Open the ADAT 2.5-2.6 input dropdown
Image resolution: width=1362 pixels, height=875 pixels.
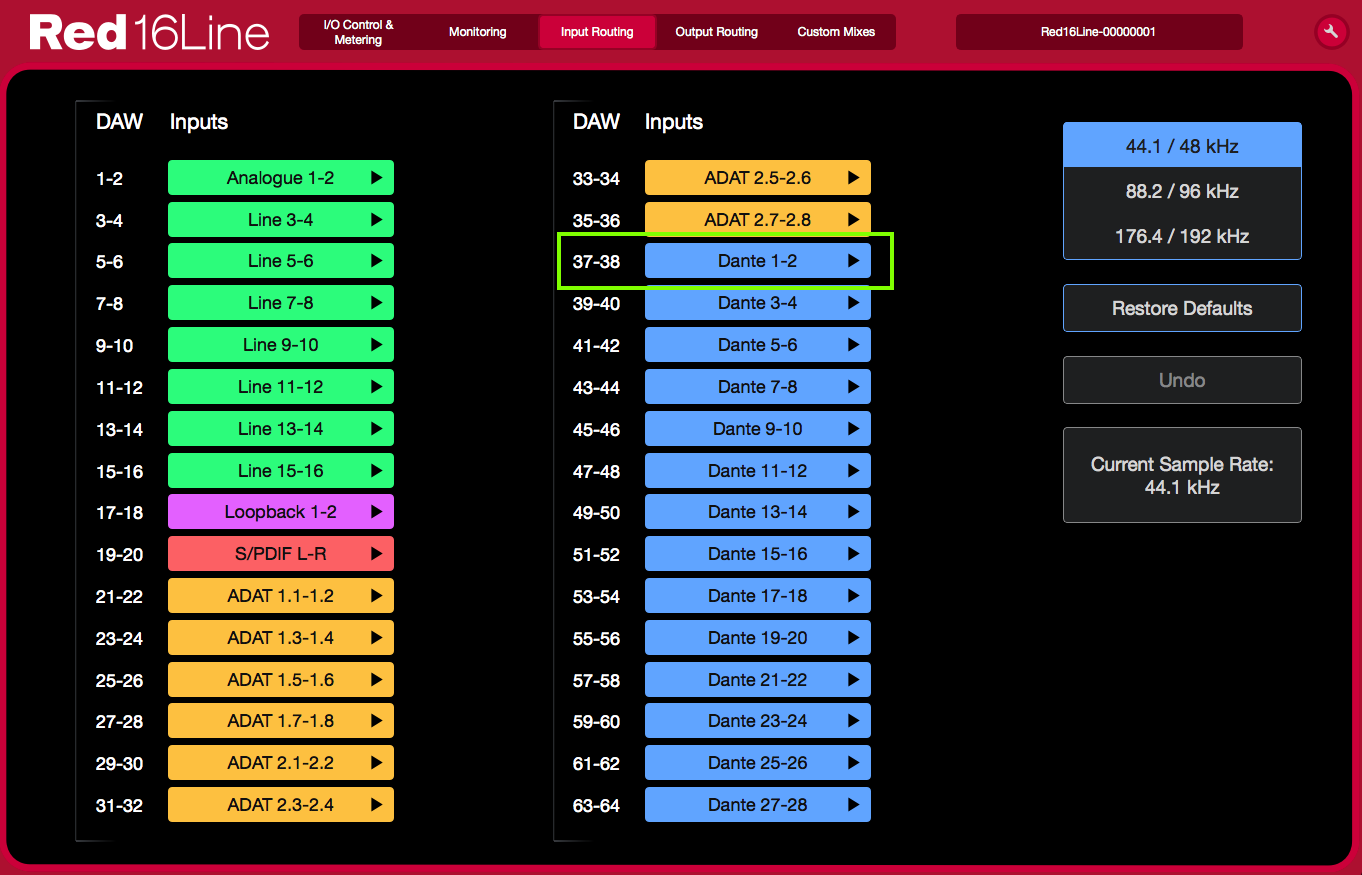click(x=758, y=178)
